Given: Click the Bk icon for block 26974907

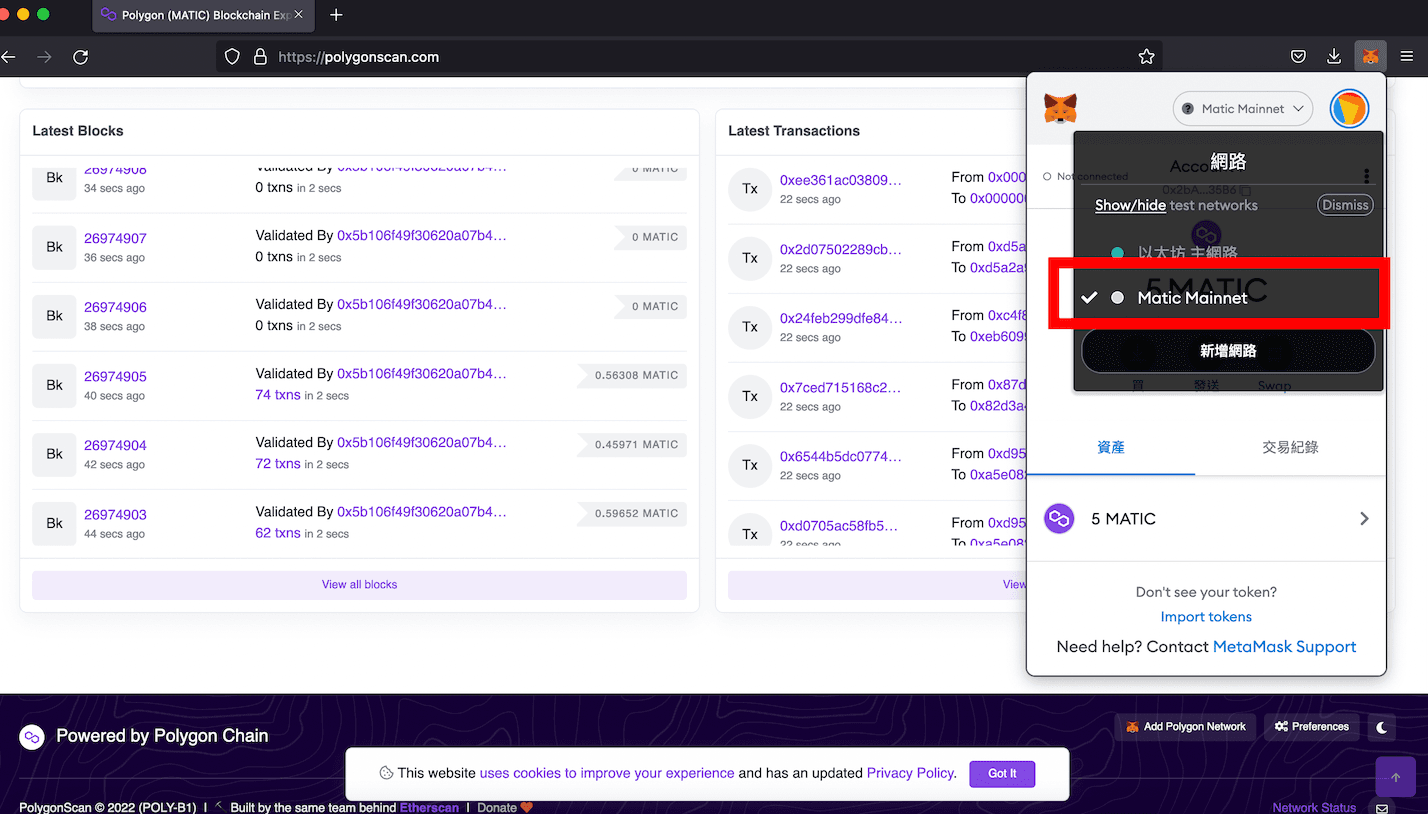Looking at the screenshot, I should [x=54, y=246].
